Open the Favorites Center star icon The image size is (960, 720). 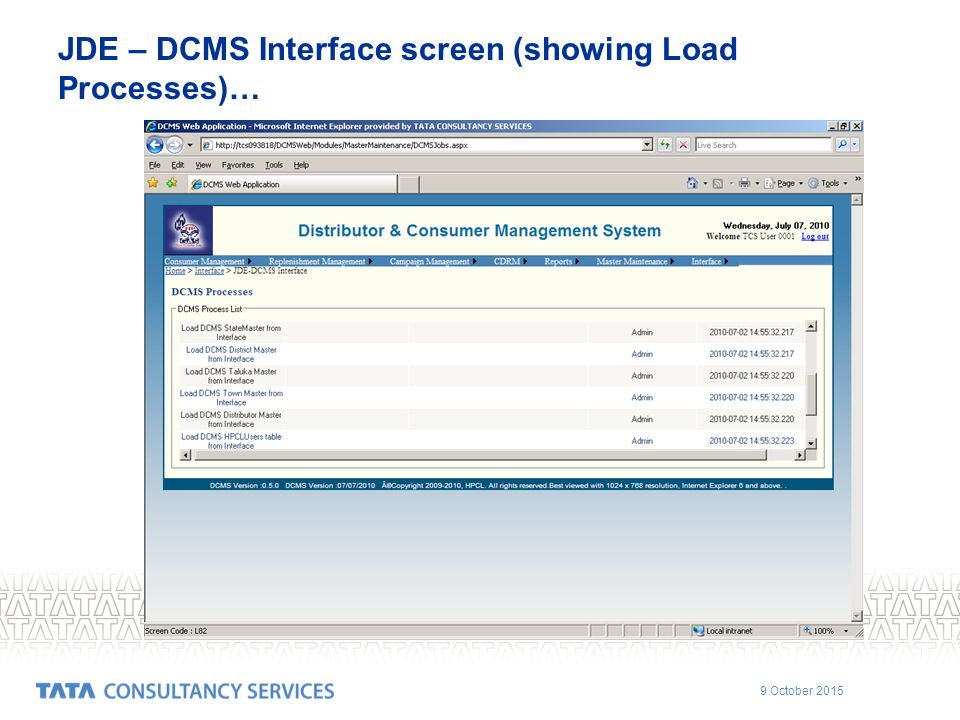[153, 183]
